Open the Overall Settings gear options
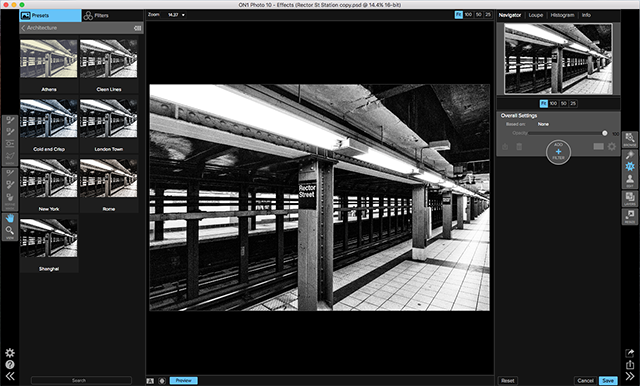 (x=611, y=146)
